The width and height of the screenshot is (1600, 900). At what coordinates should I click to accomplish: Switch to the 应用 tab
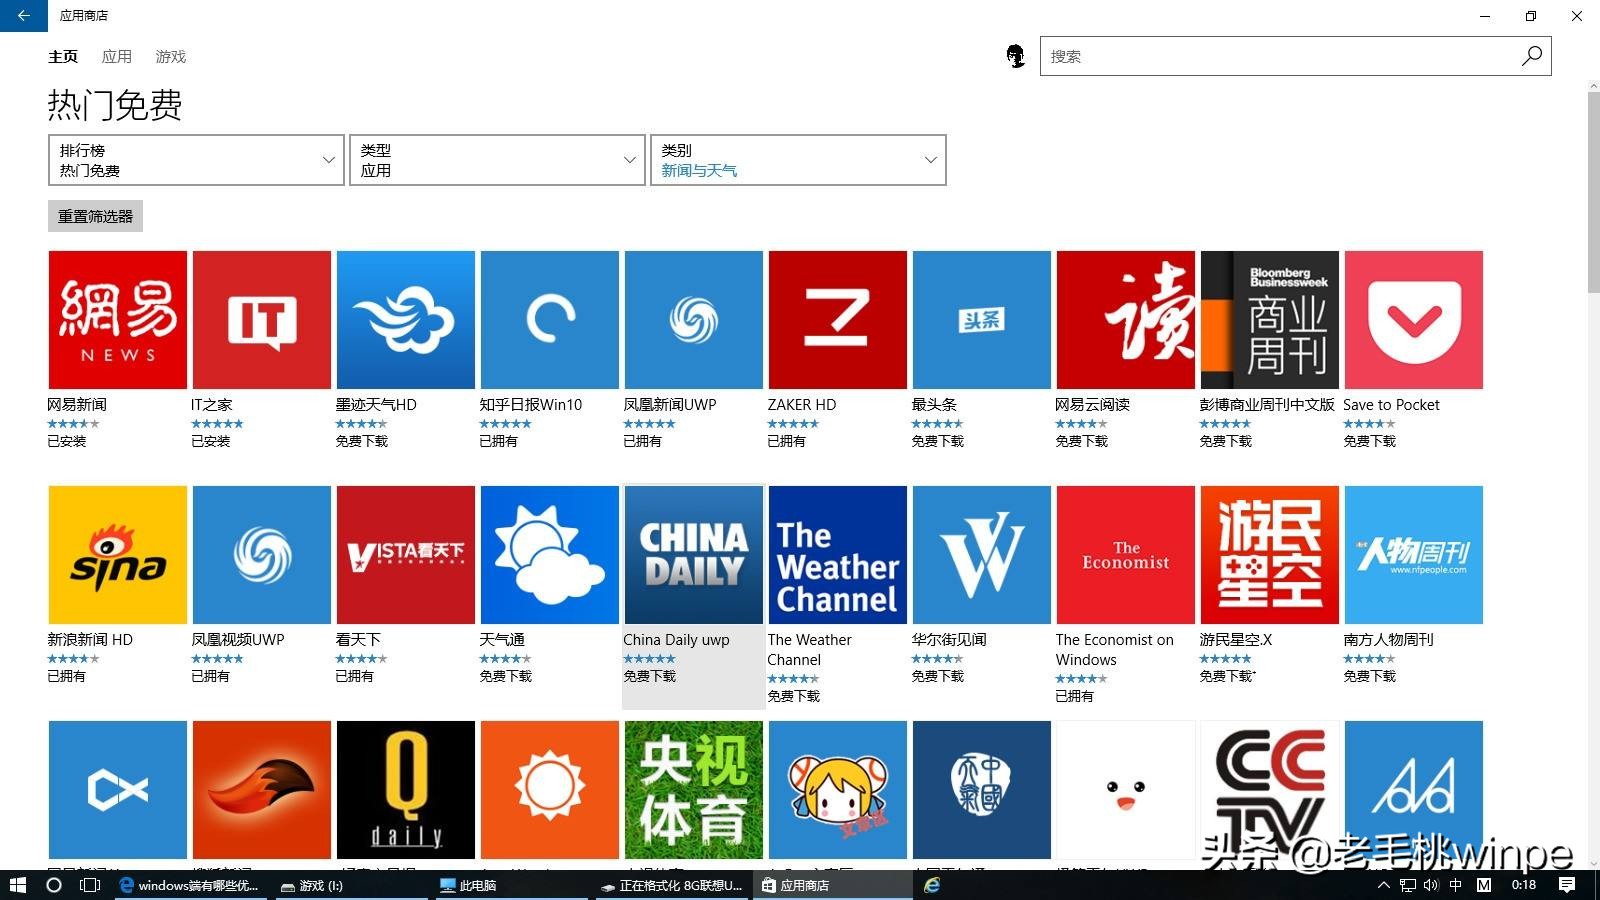[117, 56]
